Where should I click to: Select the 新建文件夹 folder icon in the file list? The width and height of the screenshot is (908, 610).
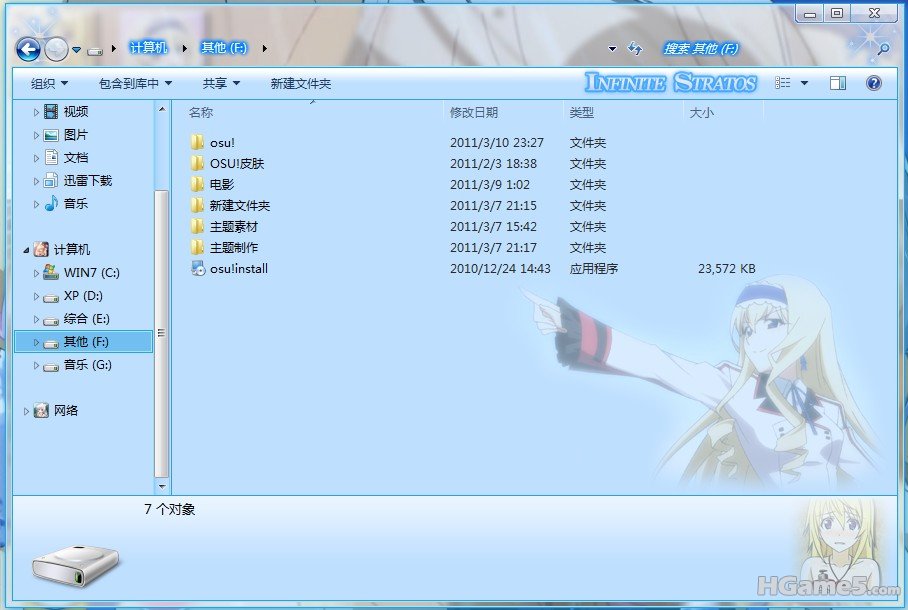coord(197,205)
